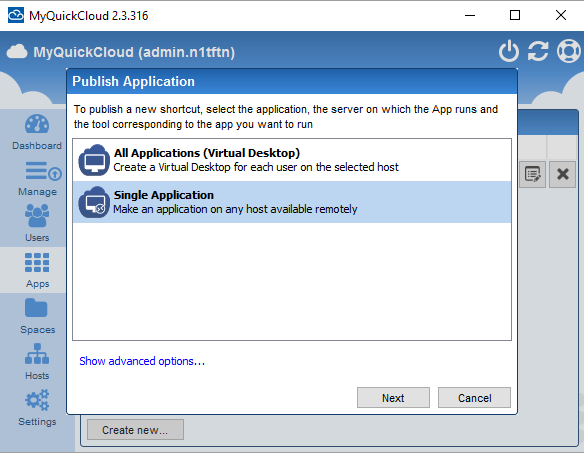
Task: Click the MyQuickCloud title bar app icon
Action: click(16, 15)
